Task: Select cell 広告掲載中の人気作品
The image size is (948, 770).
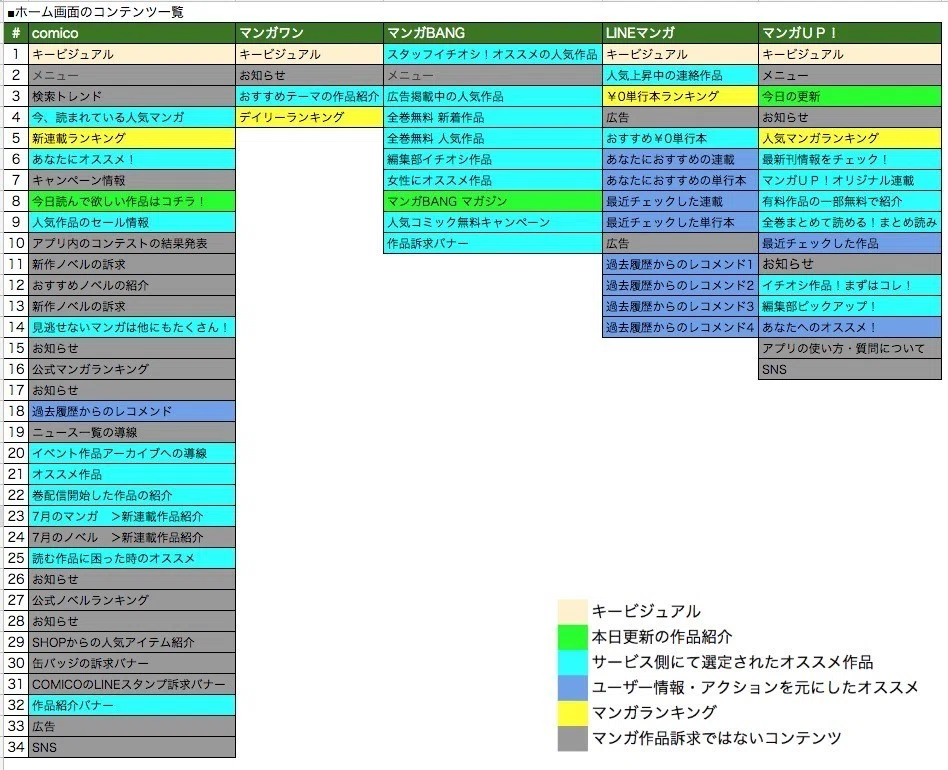Action: pyautogui.click(x=493, y=96)
